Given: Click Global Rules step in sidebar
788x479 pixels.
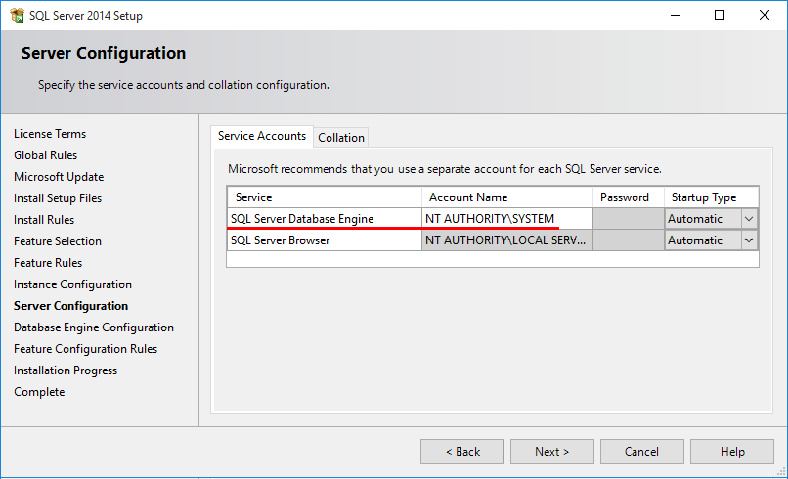Looking at the screenshot, I should 45,155.
